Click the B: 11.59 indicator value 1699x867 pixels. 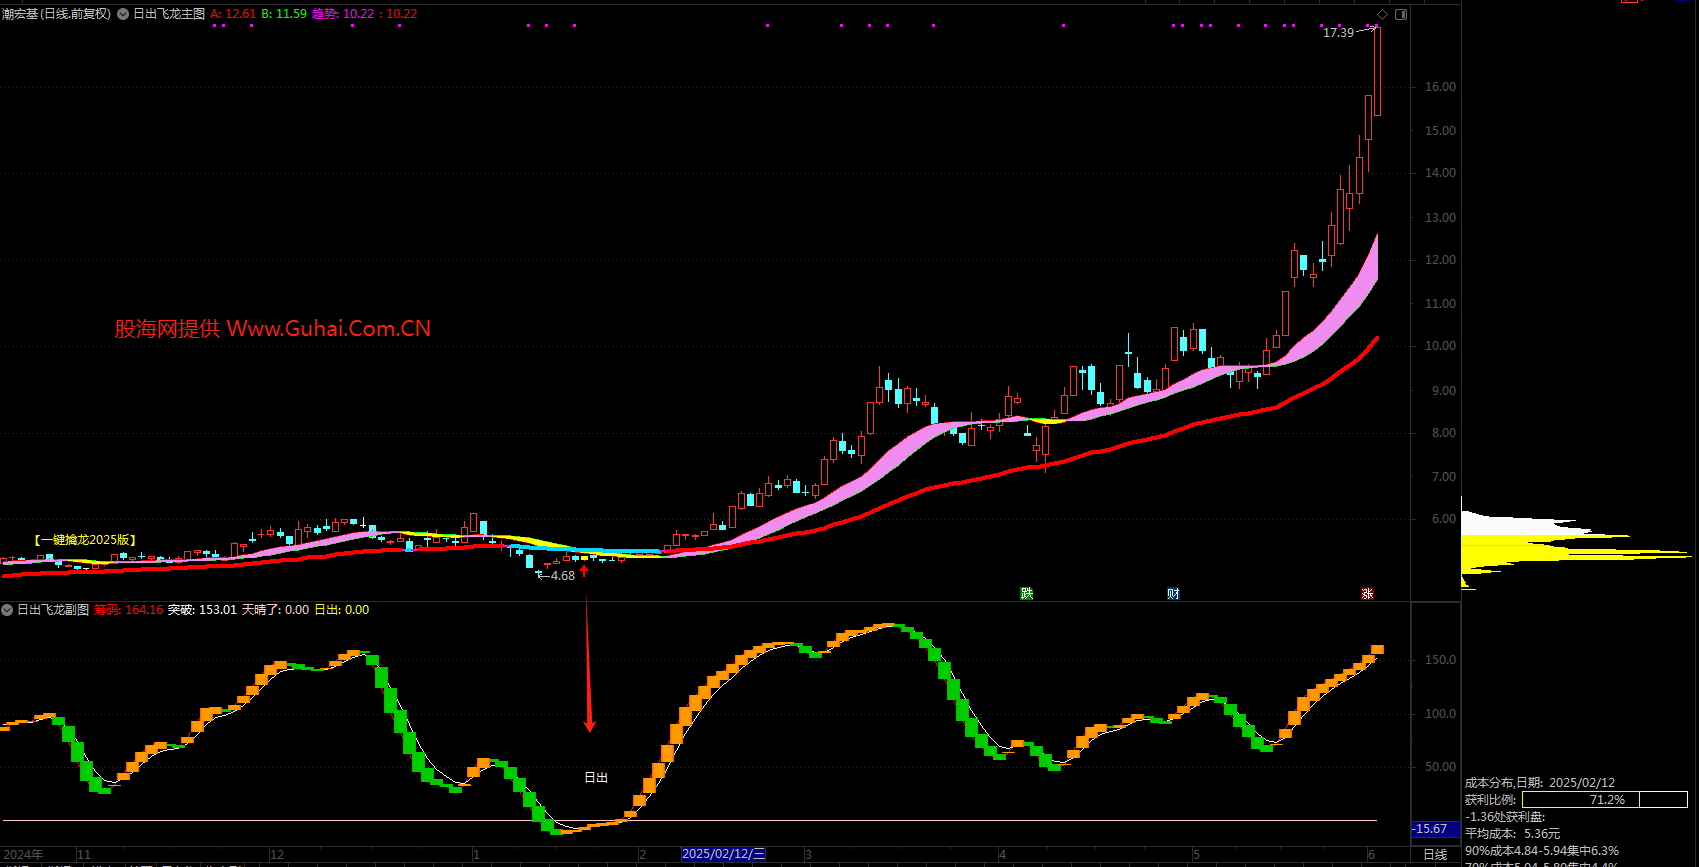tap(284, 14)
